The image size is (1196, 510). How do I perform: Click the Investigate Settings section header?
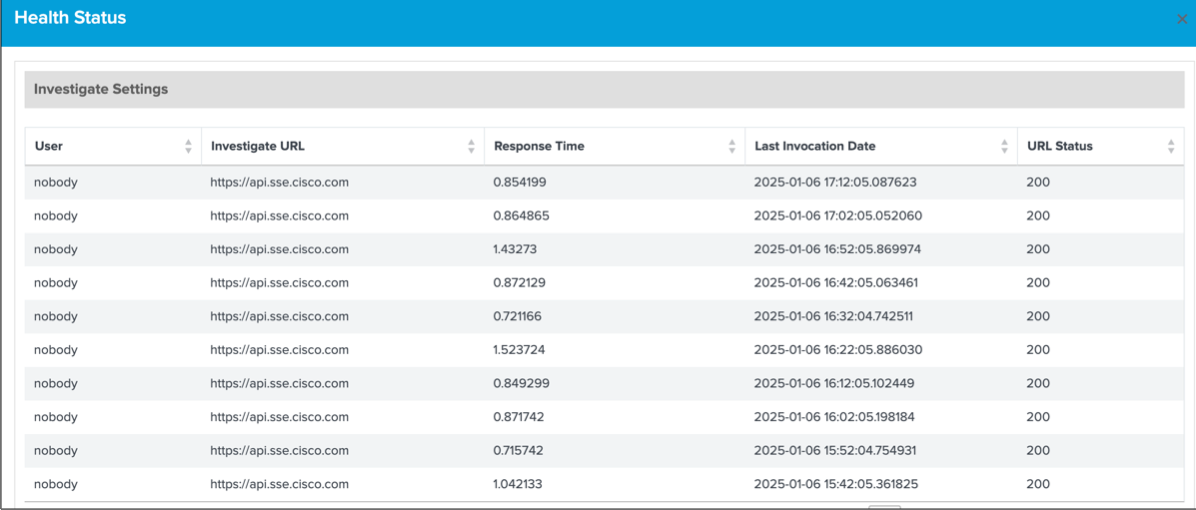point(101,89)
